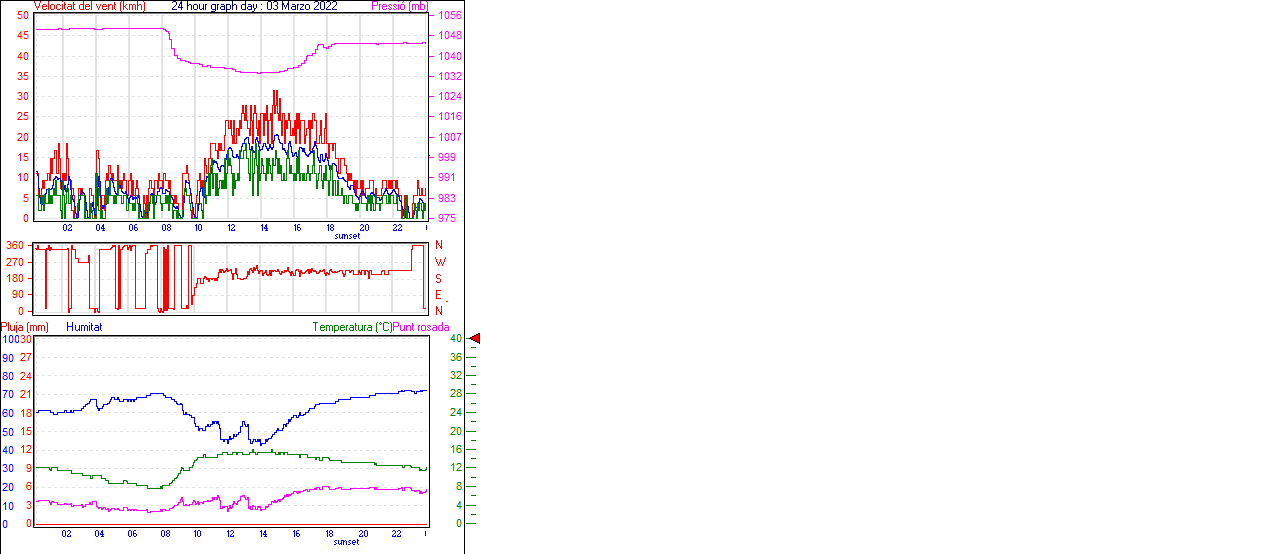Click the sunset label under bottom graph
1280x554 pixels.
pos(347,542)
